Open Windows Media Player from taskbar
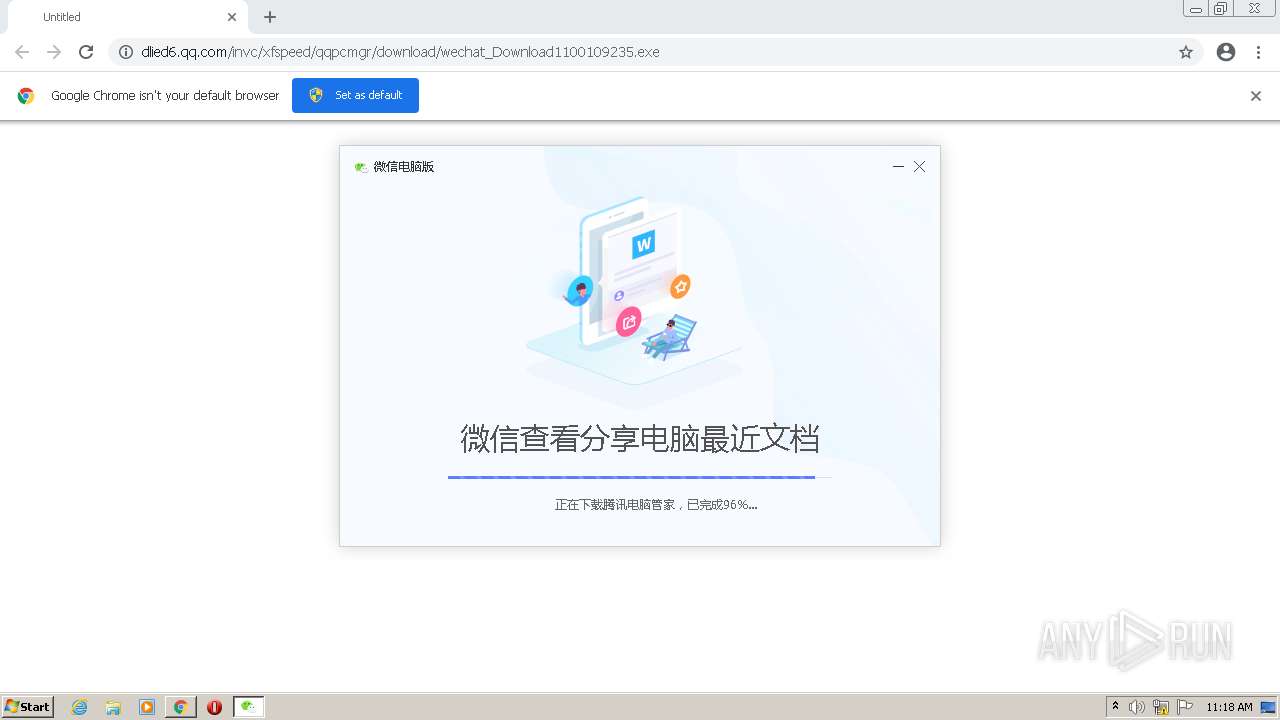This screenshot has width=1280, height=720. [x=147, y=707]
